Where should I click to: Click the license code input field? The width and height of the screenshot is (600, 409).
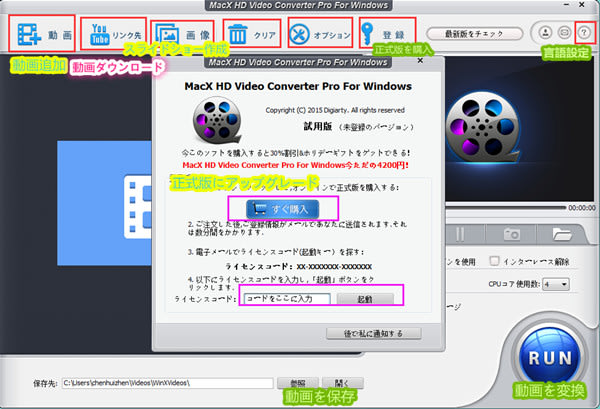[287, 298]
